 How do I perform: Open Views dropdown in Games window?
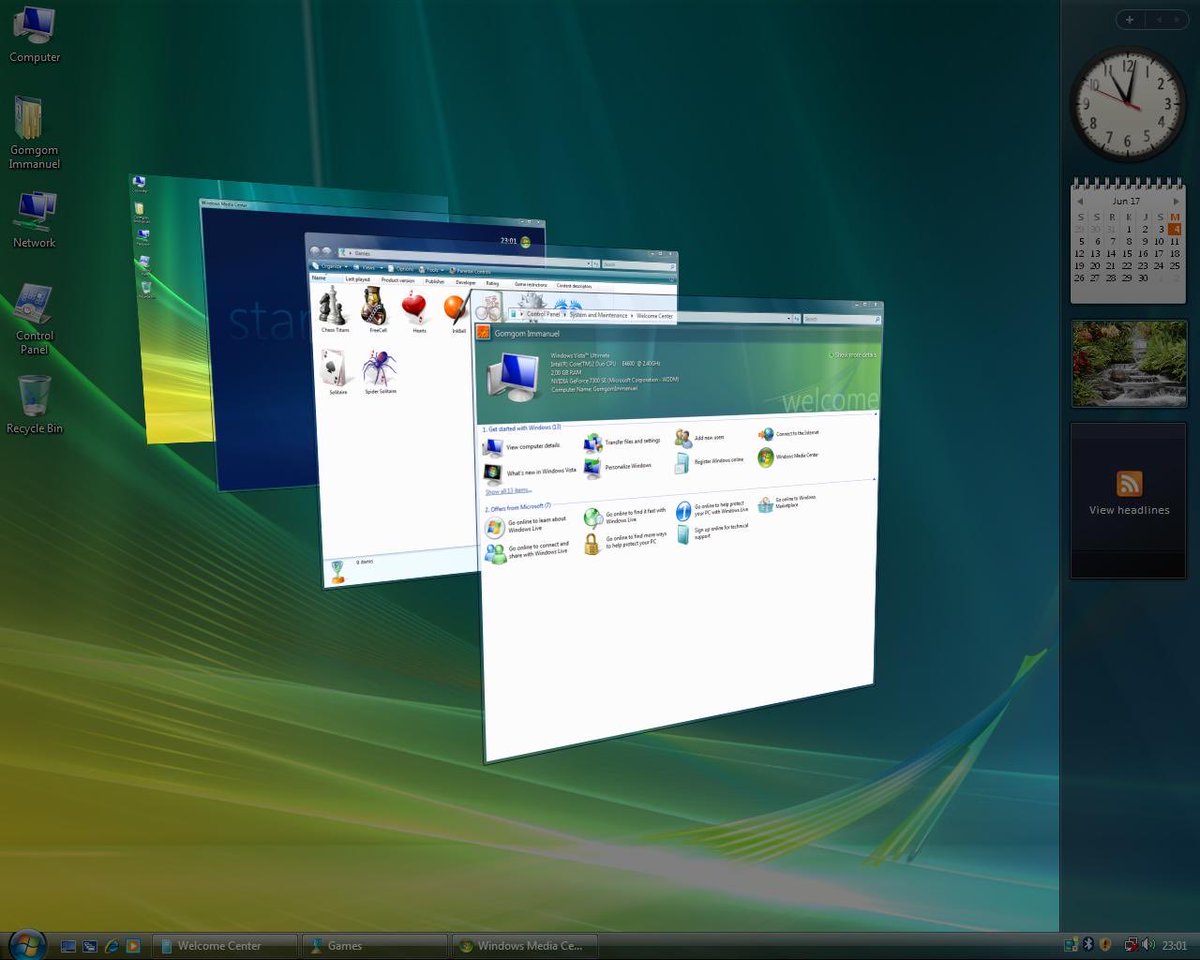point(368,267)
